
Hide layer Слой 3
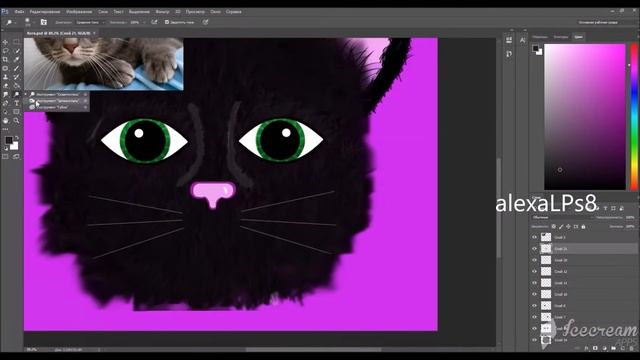tap(534, 237)
